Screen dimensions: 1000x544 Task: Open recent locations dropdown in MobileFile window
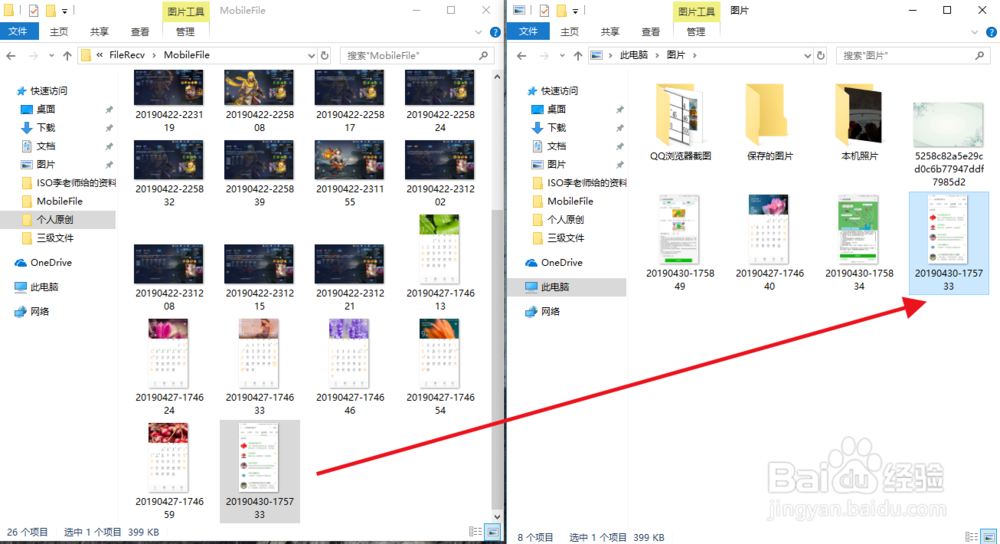point(51,55)
